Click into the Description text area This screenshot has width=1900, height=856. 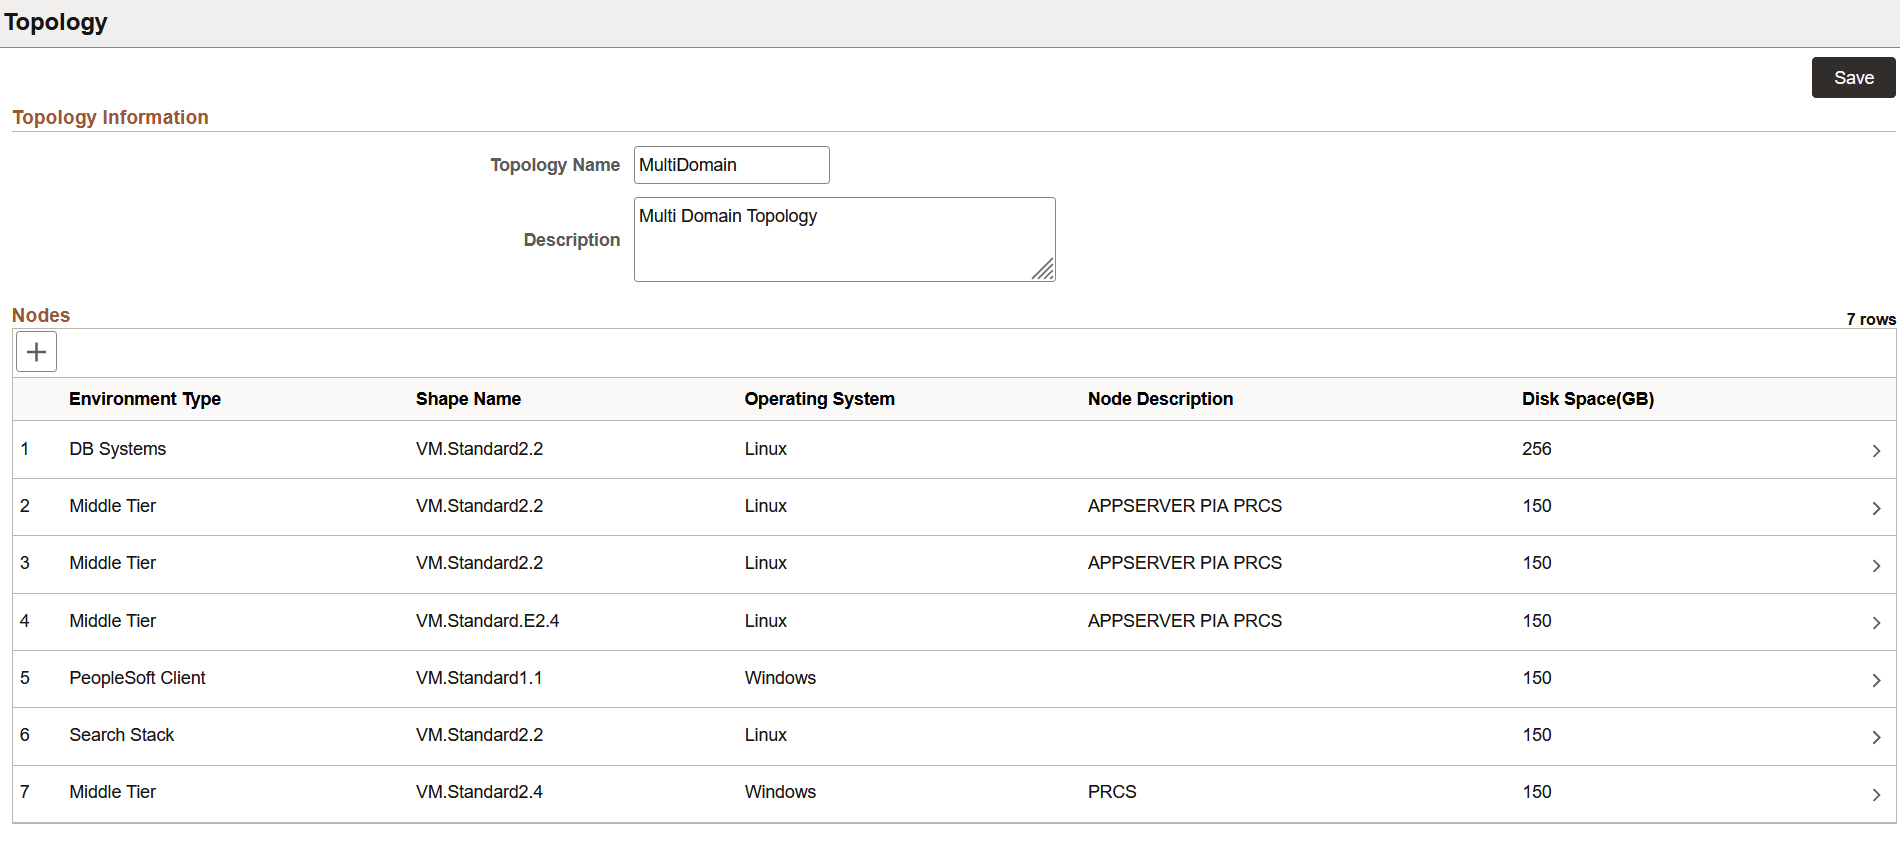point(844,239)
